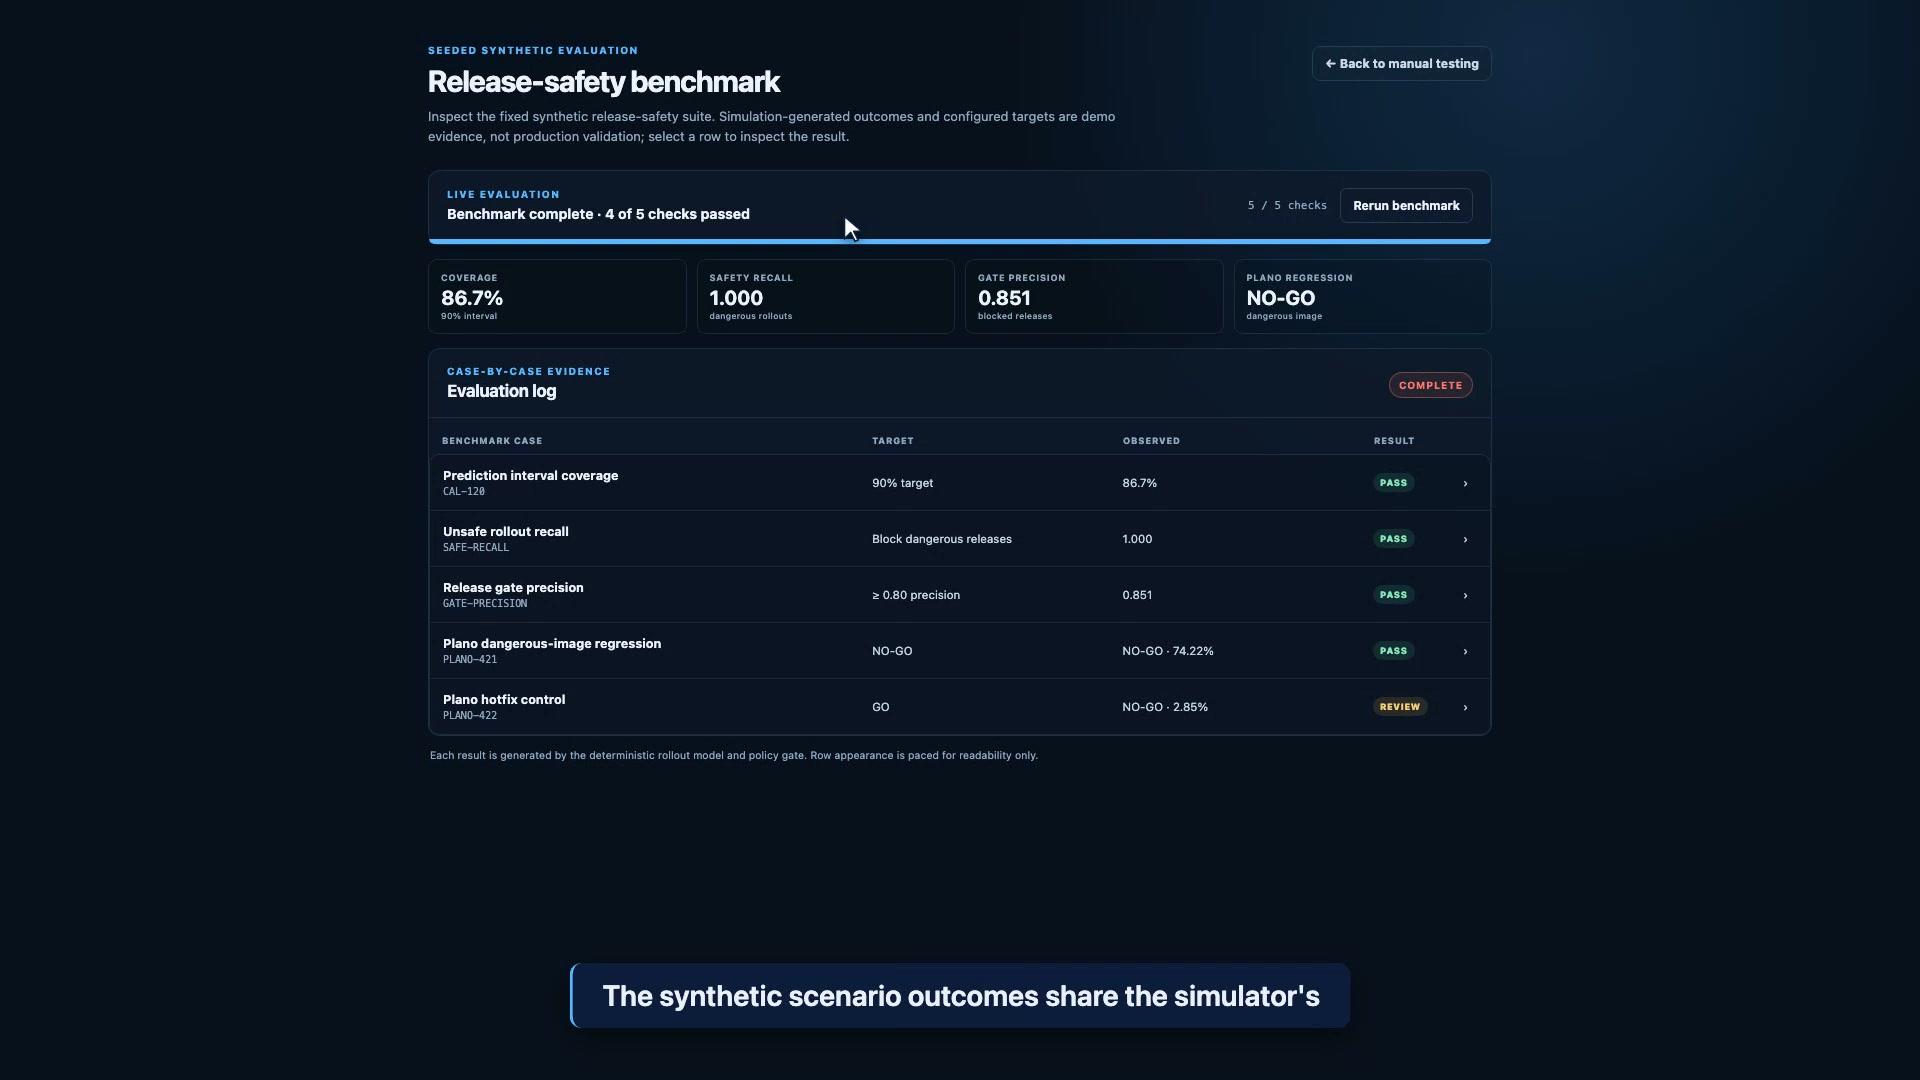Click the Evaluation log heading
Viewport: 1920px width, 1080px height.
pyautogui.click(x=501, y=391)
